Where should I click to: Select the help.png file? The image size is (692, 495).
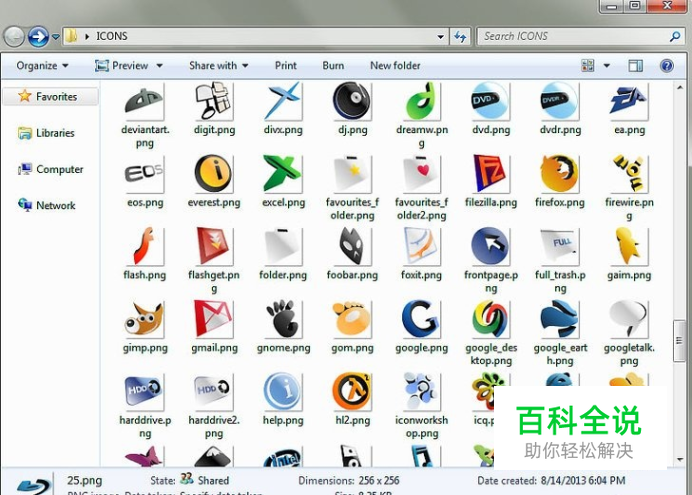[283, 400]
